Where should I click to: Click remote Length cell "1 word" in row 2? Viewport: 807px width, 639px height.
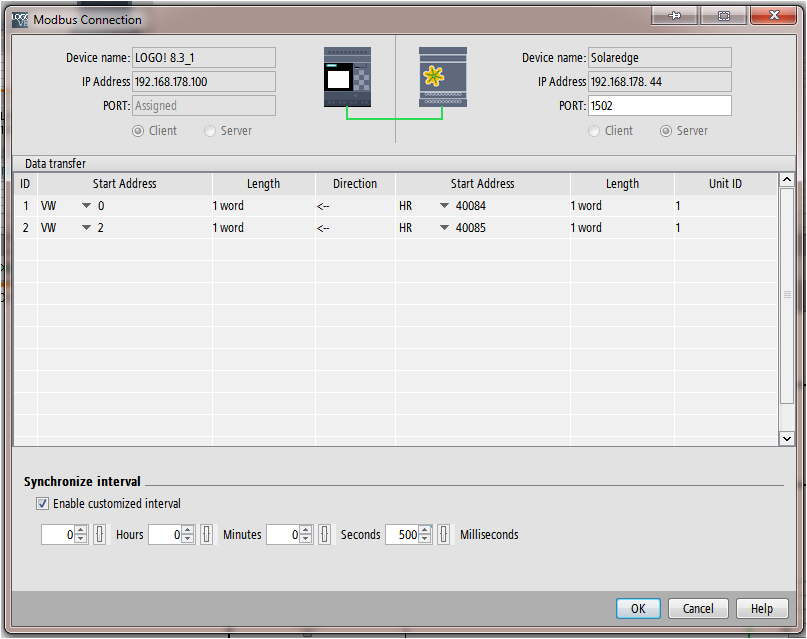point(622,227)
